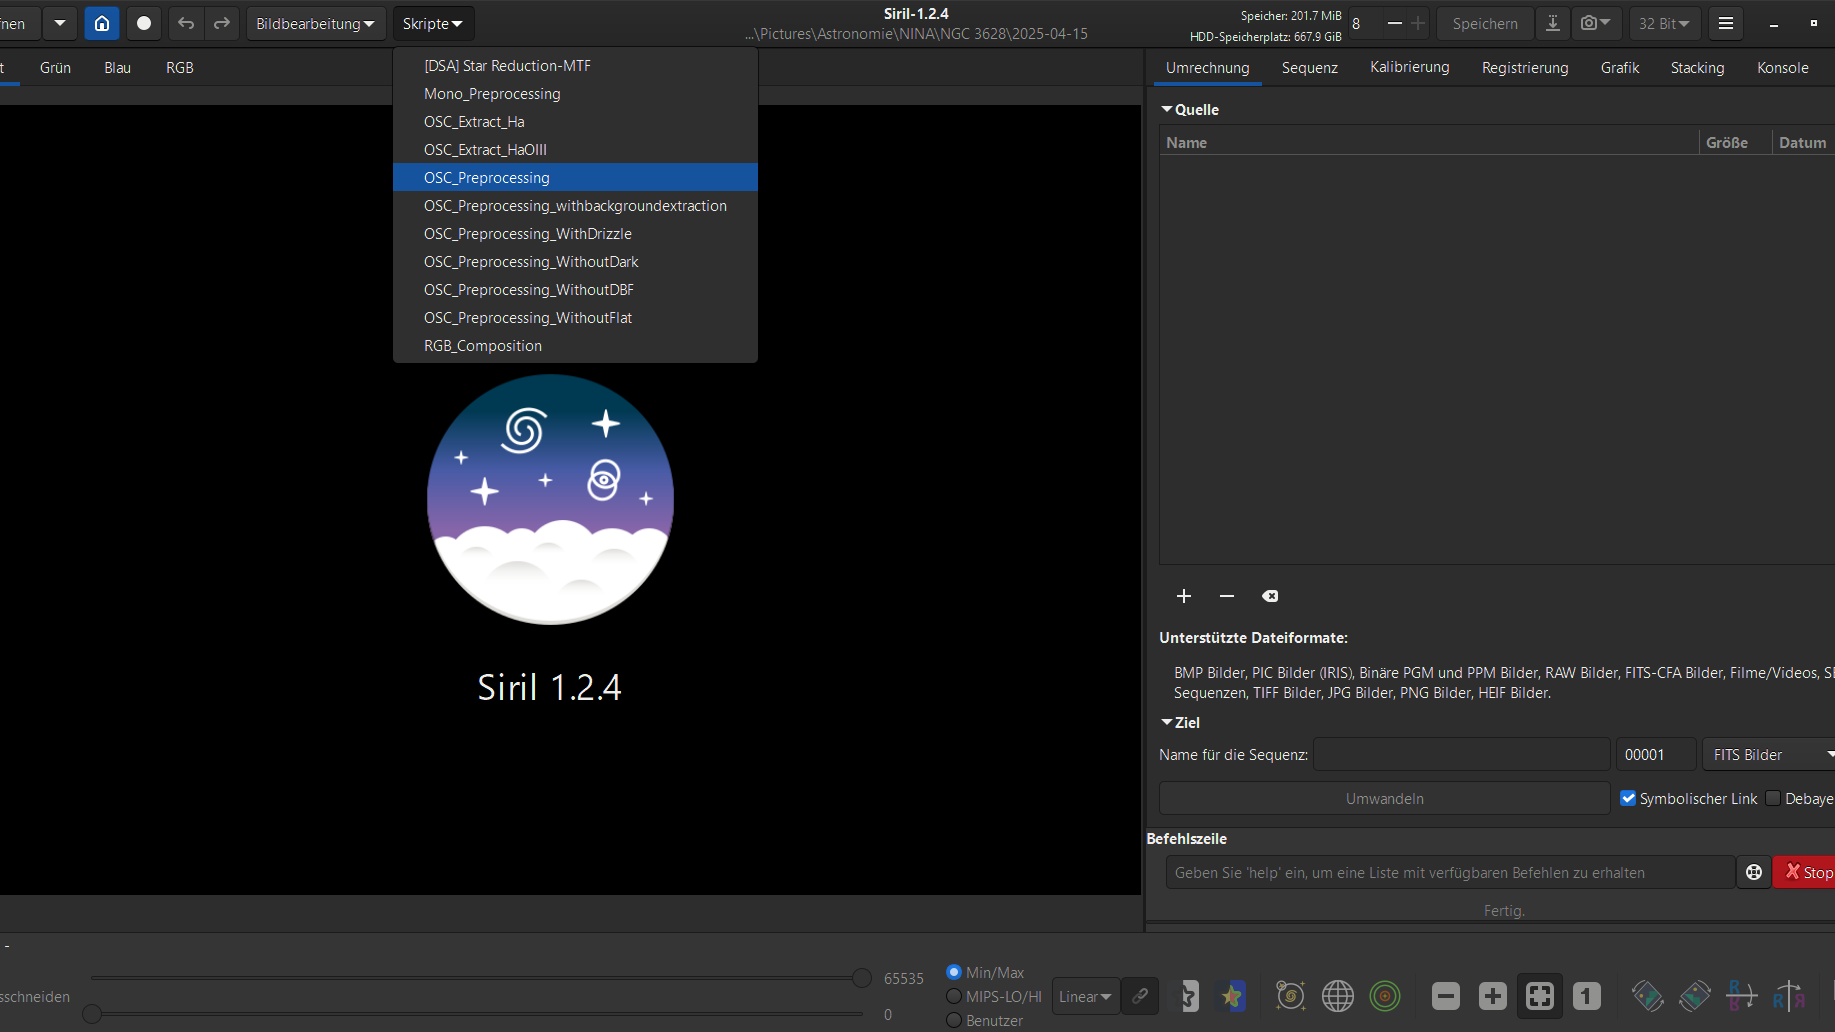Toggle the false color star icon

(1232, 996)
